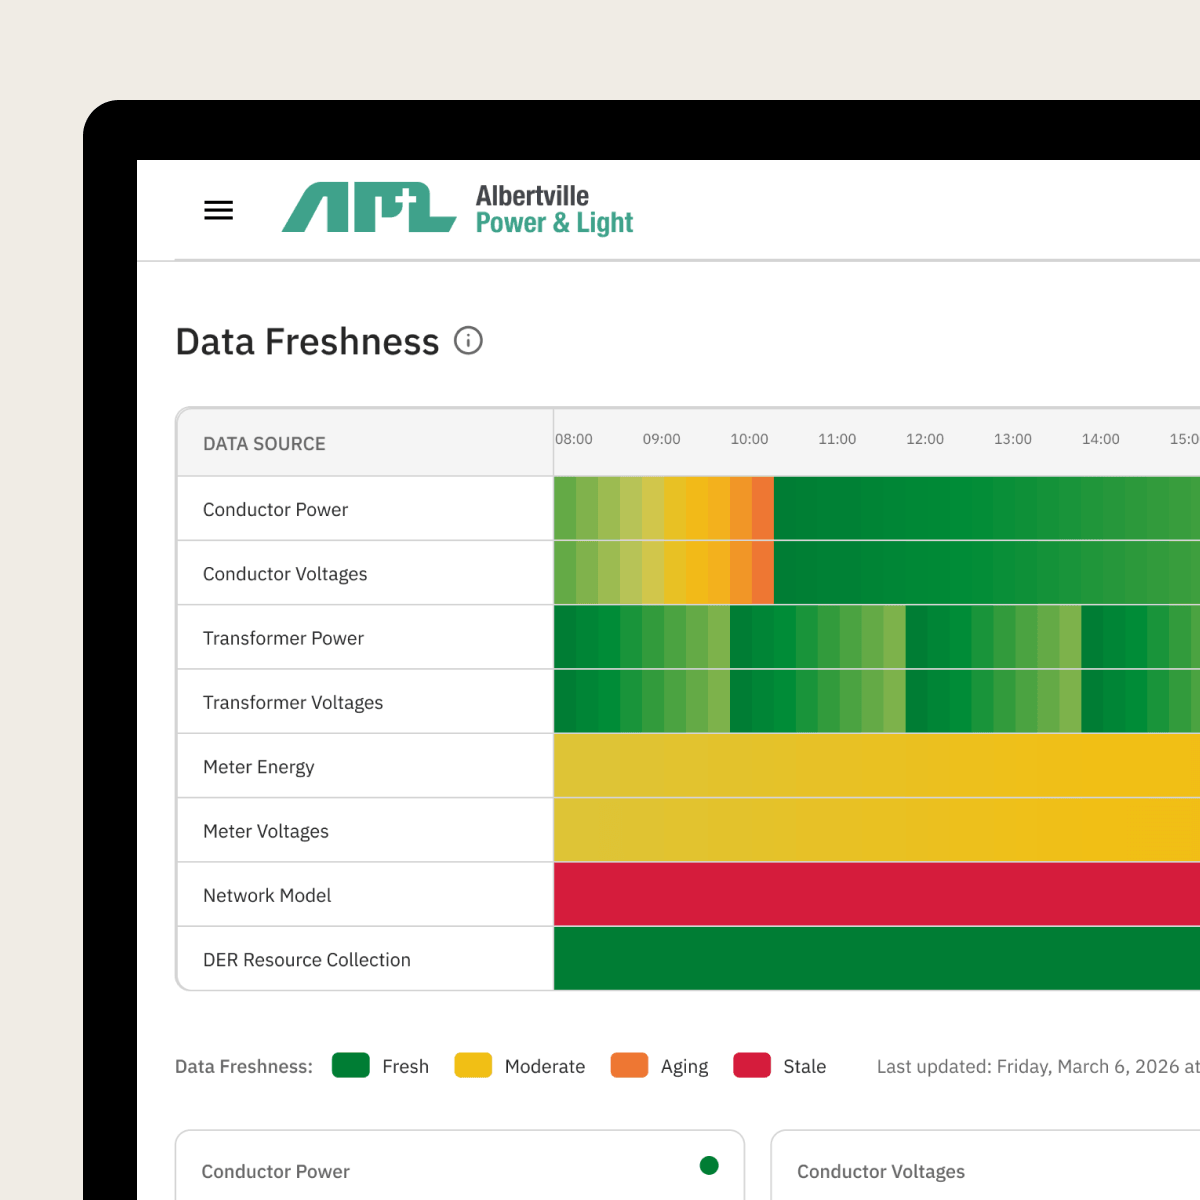Click the Last updated timestamp text
Screen dimensions: 1200x1200
pyautogui.click(x=1038, y=1067)
